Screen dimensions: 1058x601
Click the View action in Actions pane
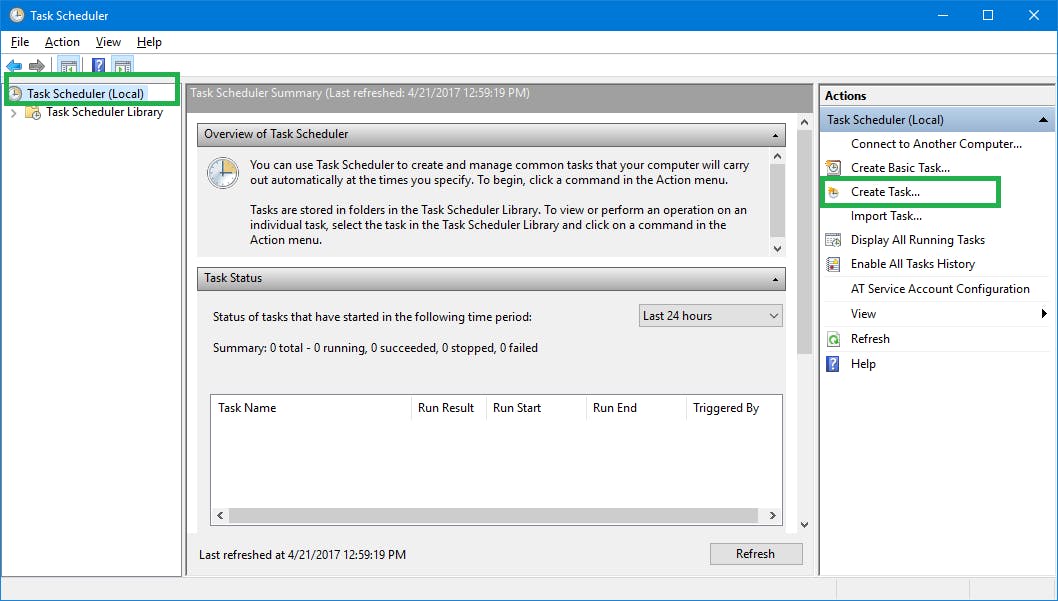point(863,314)
